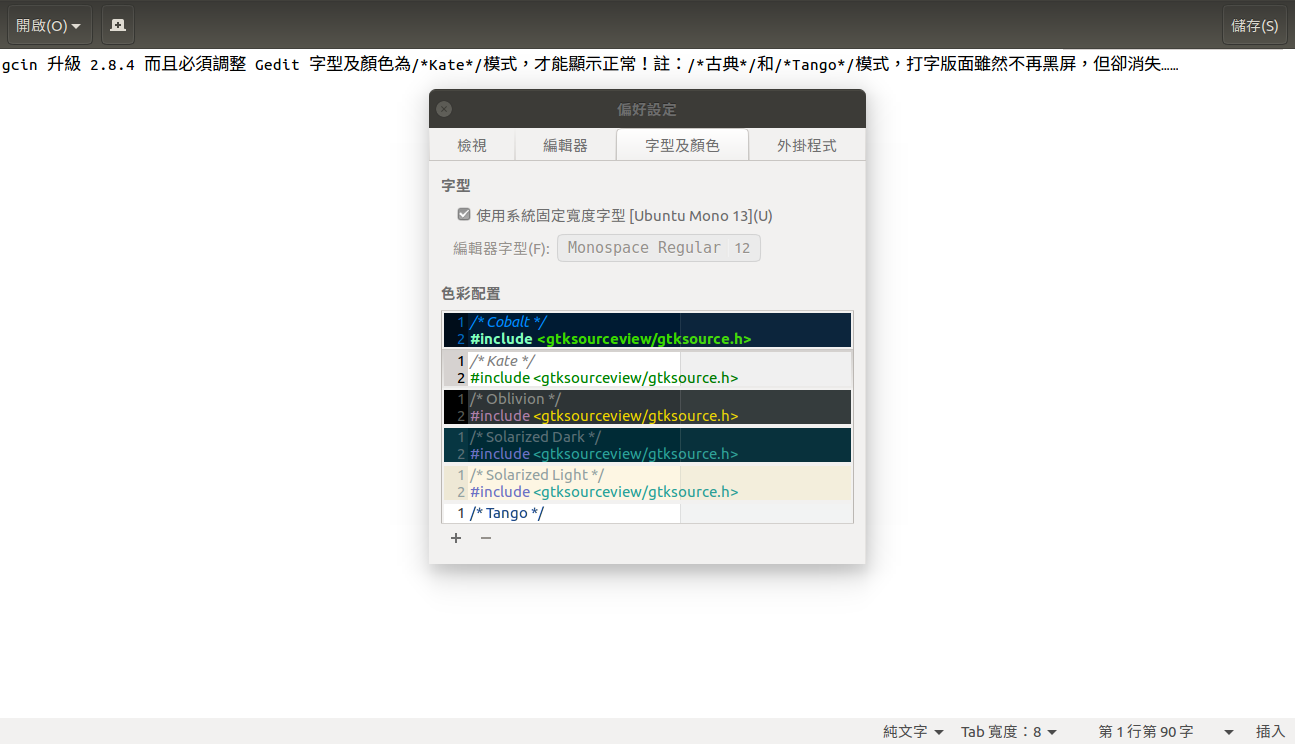Pick the Oblivion color scheme

click(647, 407)
